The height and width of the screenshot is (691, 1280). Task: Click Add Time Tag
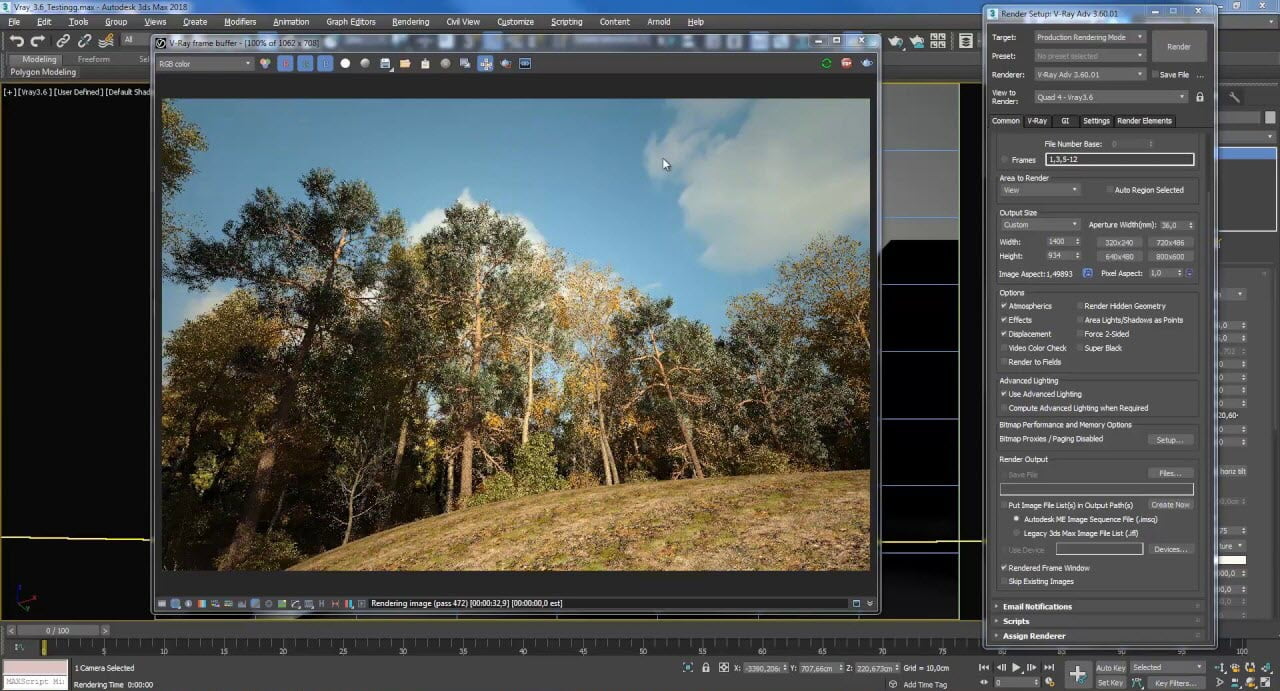point(924,684)
